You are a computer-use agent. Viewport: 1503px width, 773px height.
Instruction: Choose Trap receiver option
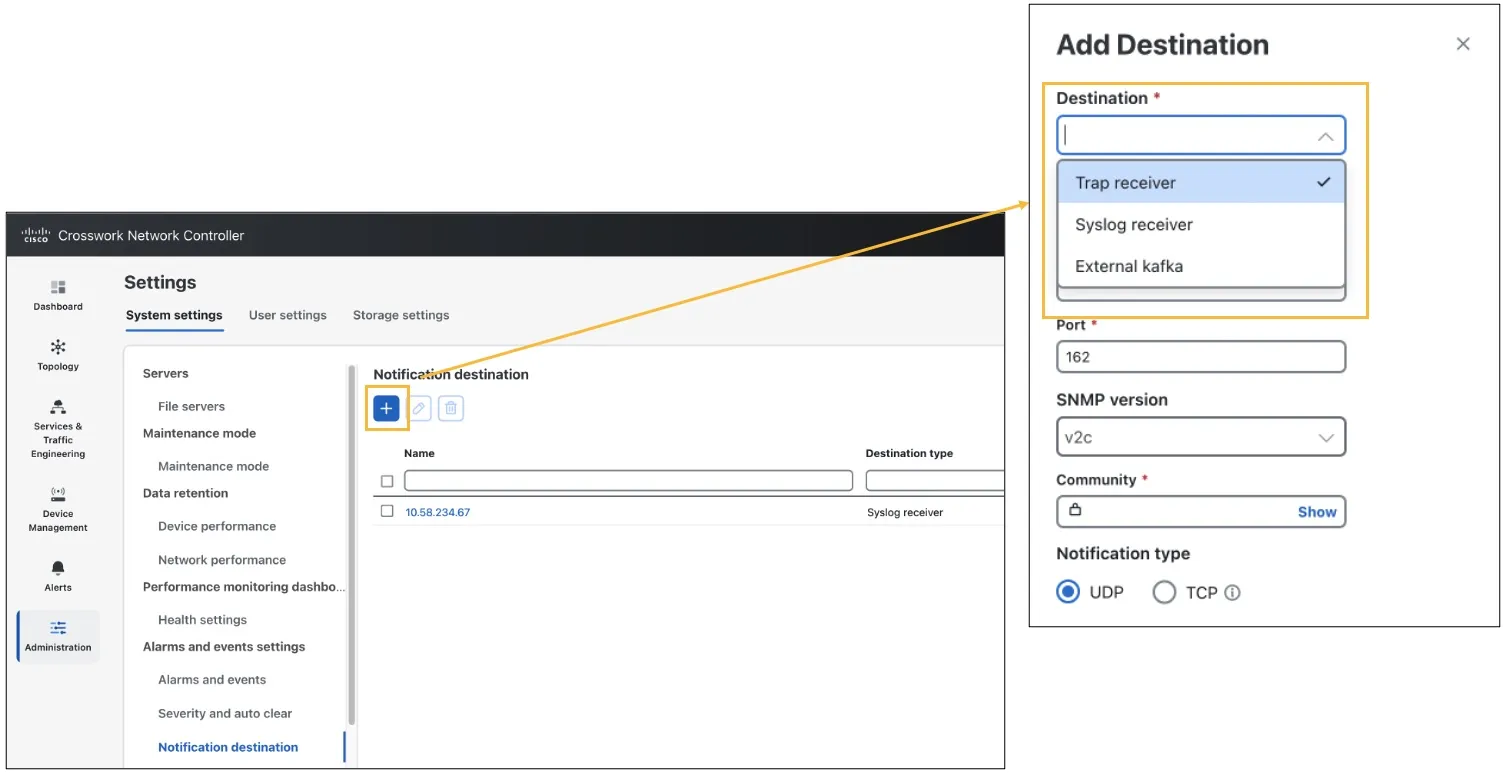[x=1201, y=183]
